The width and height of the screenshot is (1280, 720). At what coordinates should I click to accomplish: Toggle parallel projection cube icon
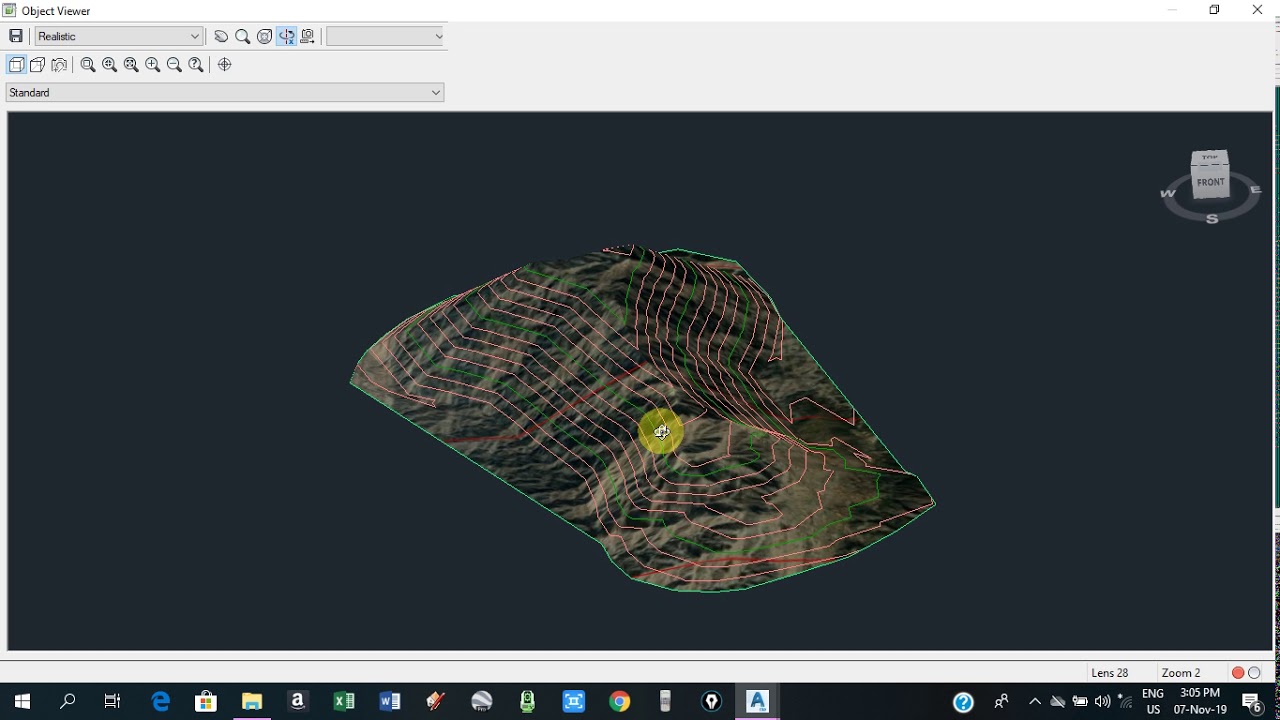pos(16,65)
